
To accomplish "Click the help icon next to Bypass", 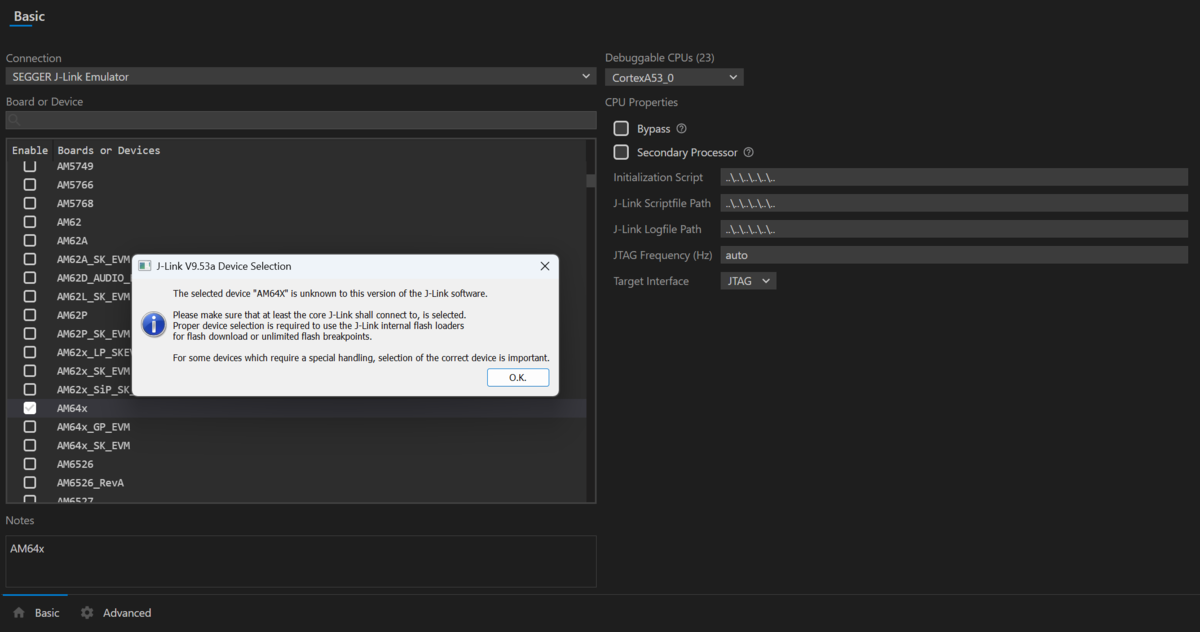I will pyautogui.click(x=681, y=129).
